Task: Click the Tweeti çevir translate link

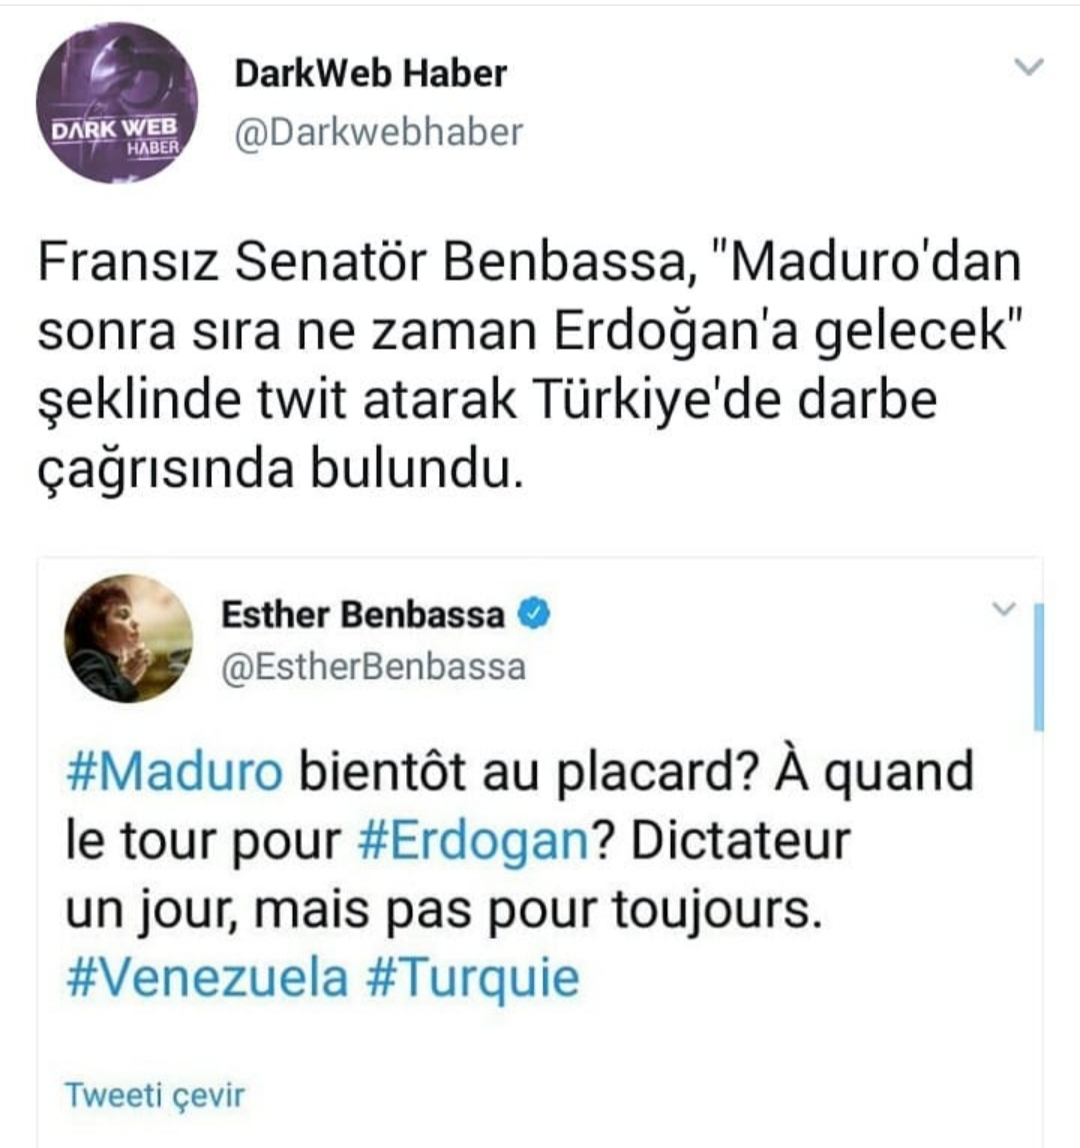Action: pyautogui.click(x=154, y=1095)
